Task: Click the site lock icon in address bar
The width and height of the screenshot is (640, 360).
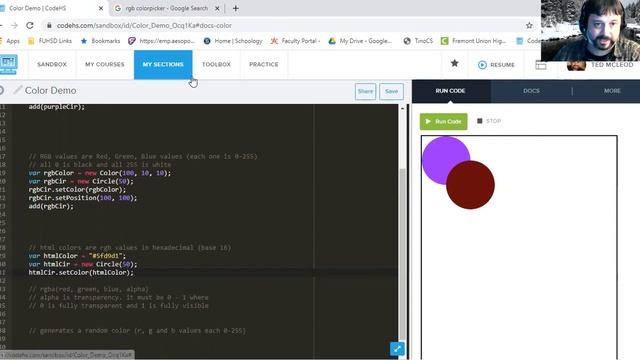Action: [x=49, y=25]
